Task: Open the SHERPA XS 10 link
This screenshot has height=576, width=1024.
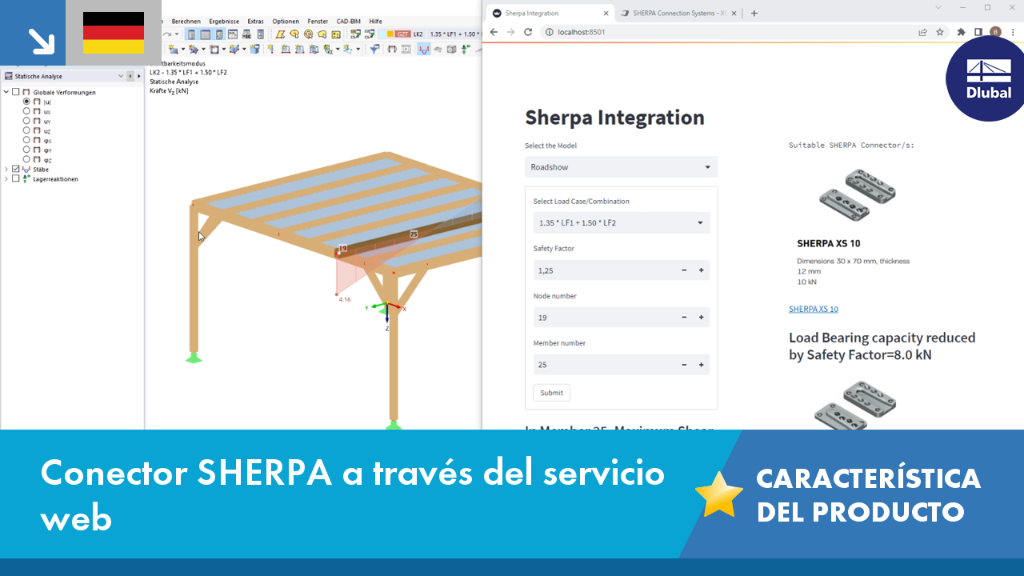Action: click(813, 309)
